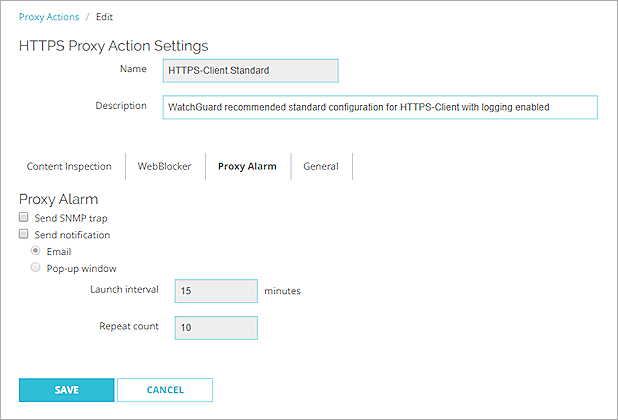Screen dimensions: 618x420
Task: Click the 'minutes' unit label
Action: [282, 291]
